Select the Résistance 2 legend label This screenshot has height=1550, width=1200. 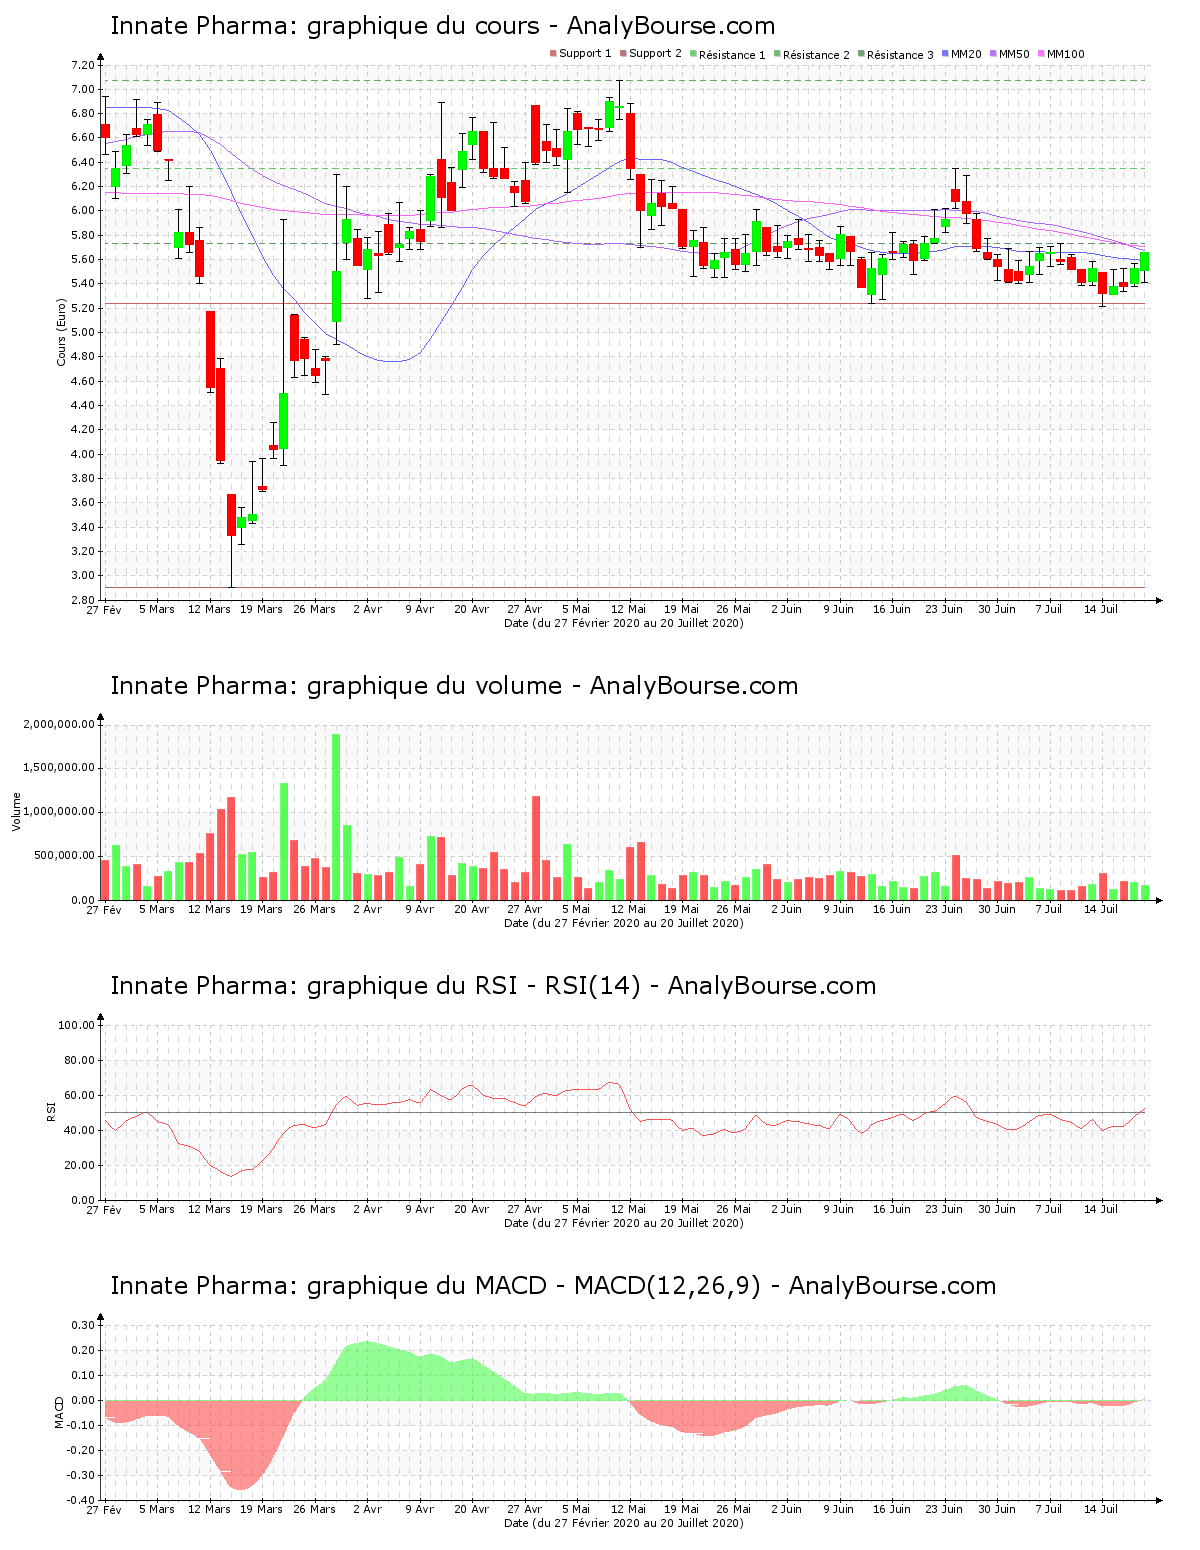coord(816,55)
